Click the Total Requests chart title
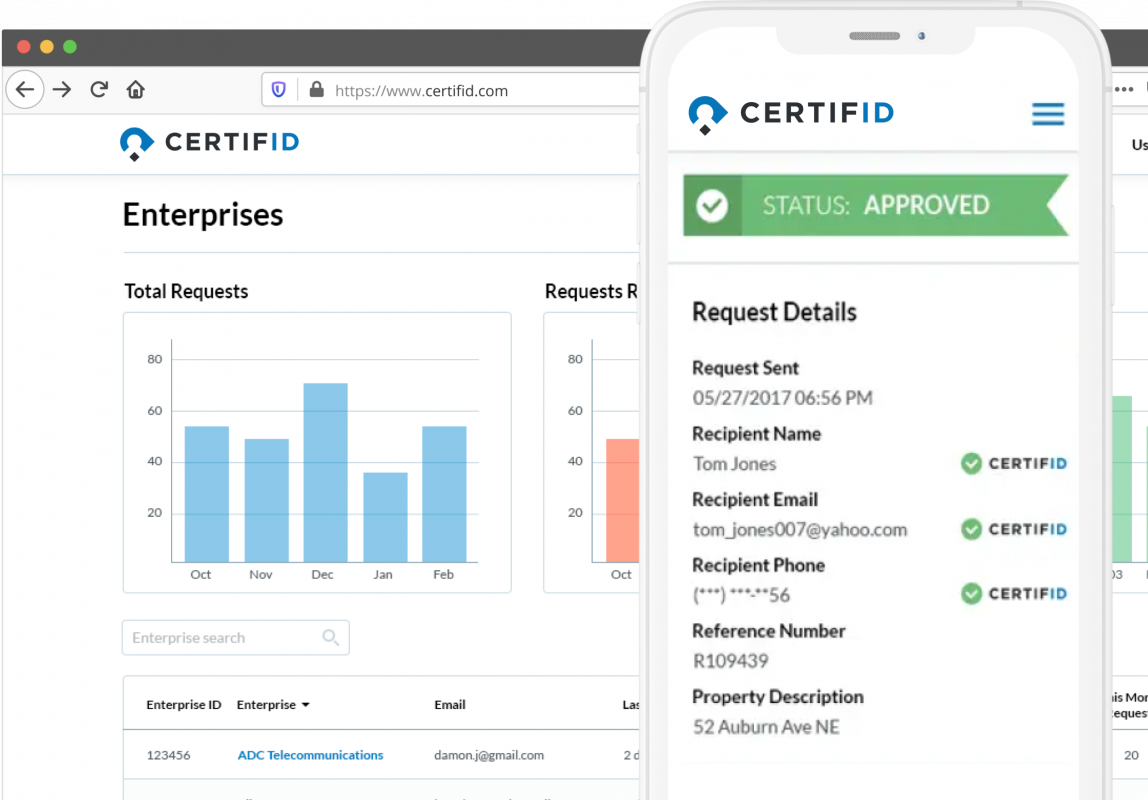Image resolution: width=1148 pixels, height=800 pixels. (186, 291)
